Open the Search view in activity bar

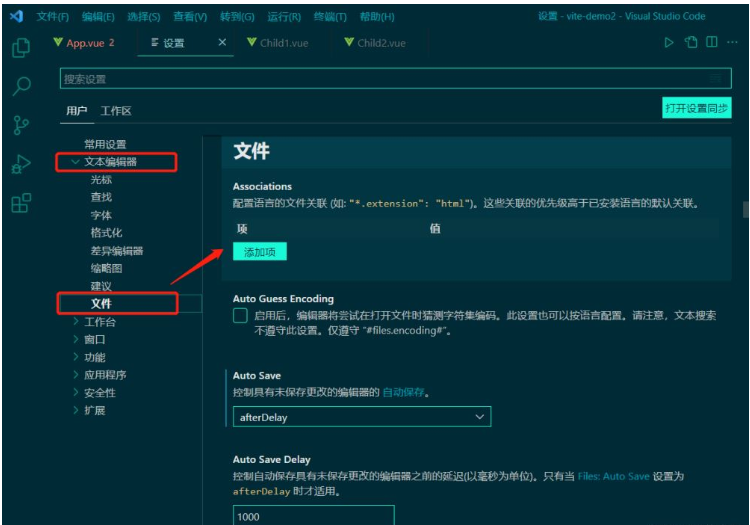click(21, 86)
